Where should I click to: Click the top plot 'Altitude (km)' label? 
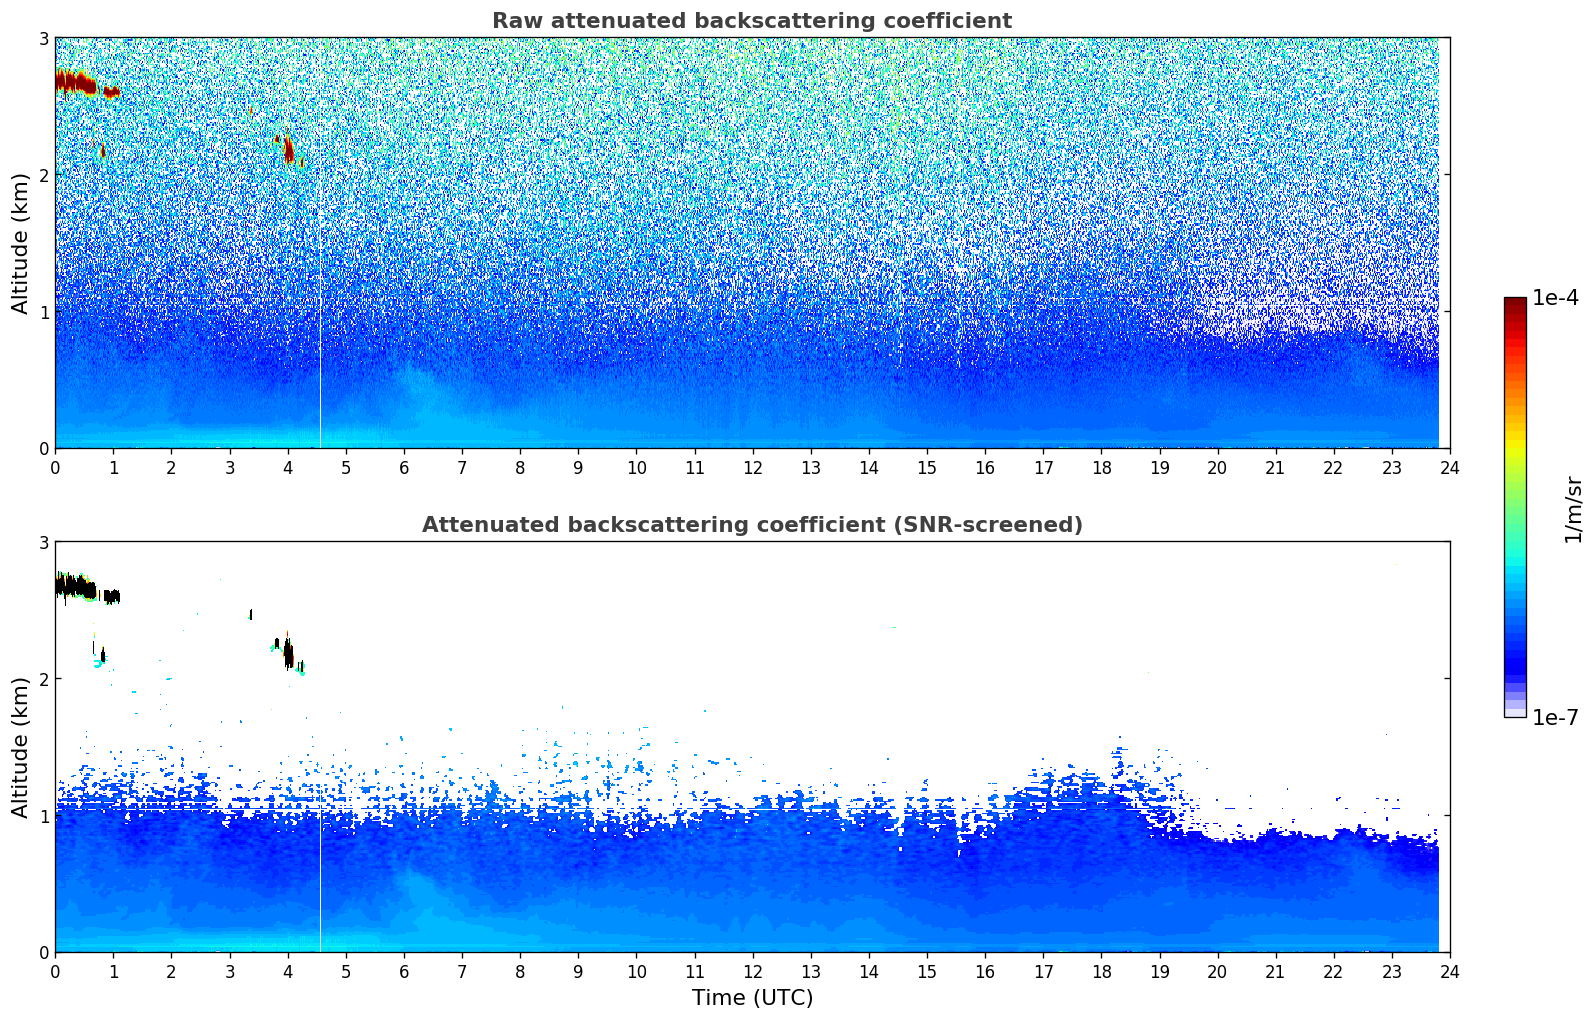click(x=20, y=243)
